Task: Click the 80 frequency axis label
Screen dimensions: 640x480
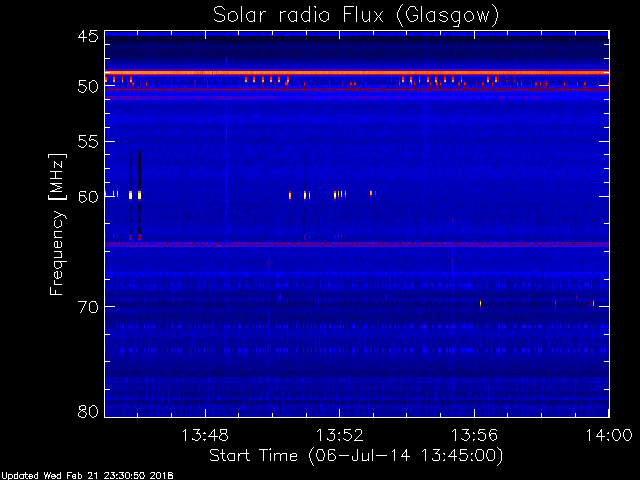Action: point(88,411)
